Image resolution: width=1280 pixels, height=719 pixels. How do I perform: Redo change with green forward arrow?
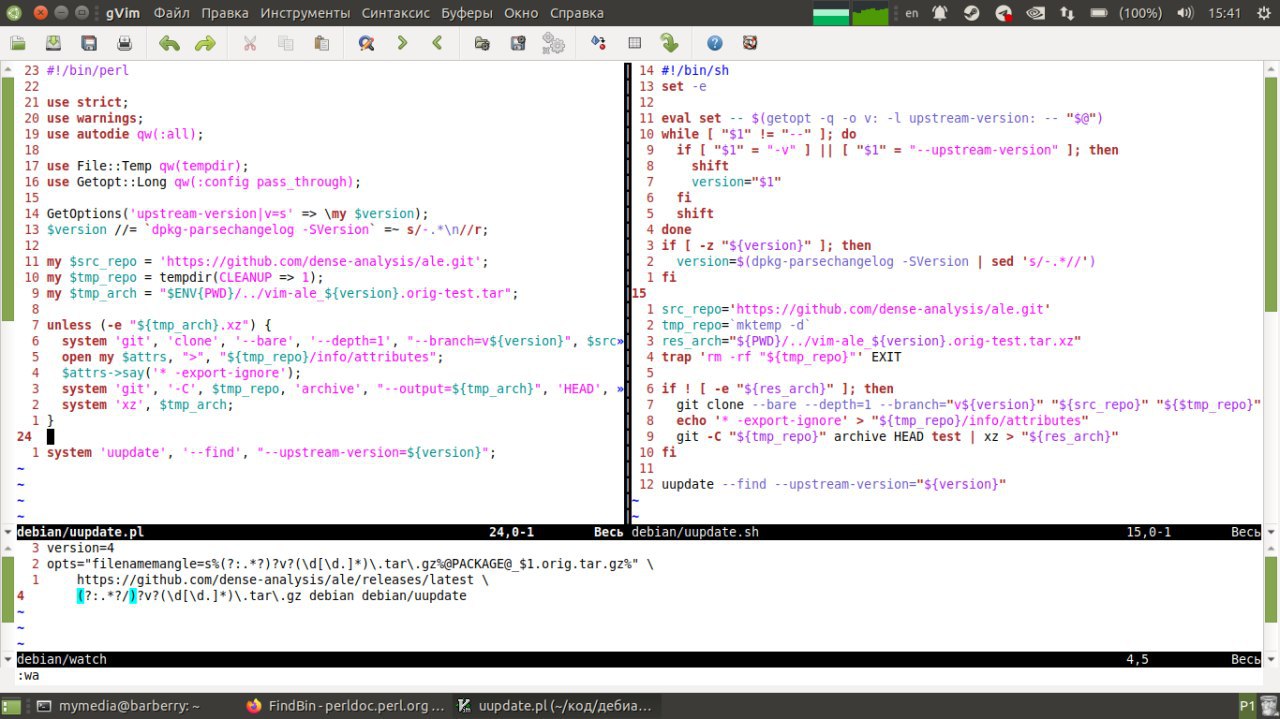click(205, 43)
